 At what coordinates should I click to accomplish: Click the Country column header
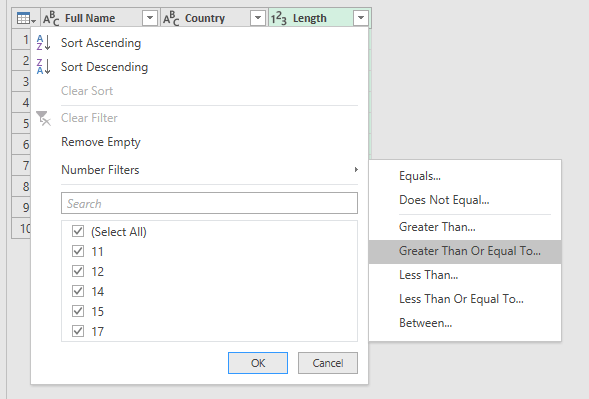tap(214, 18)
